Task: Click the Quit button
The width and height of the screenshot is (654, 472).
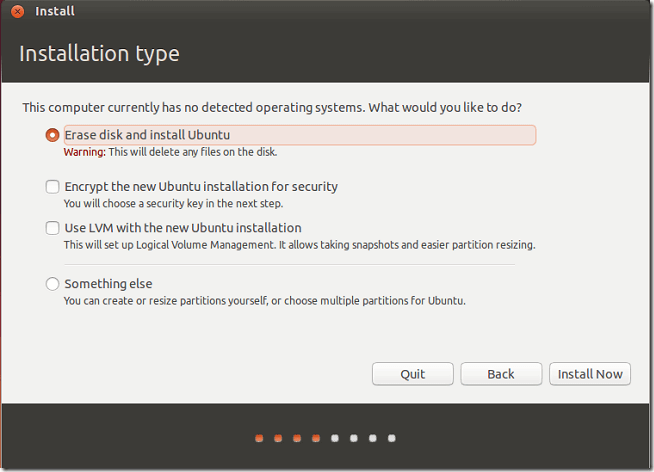Action: [413, 374]
